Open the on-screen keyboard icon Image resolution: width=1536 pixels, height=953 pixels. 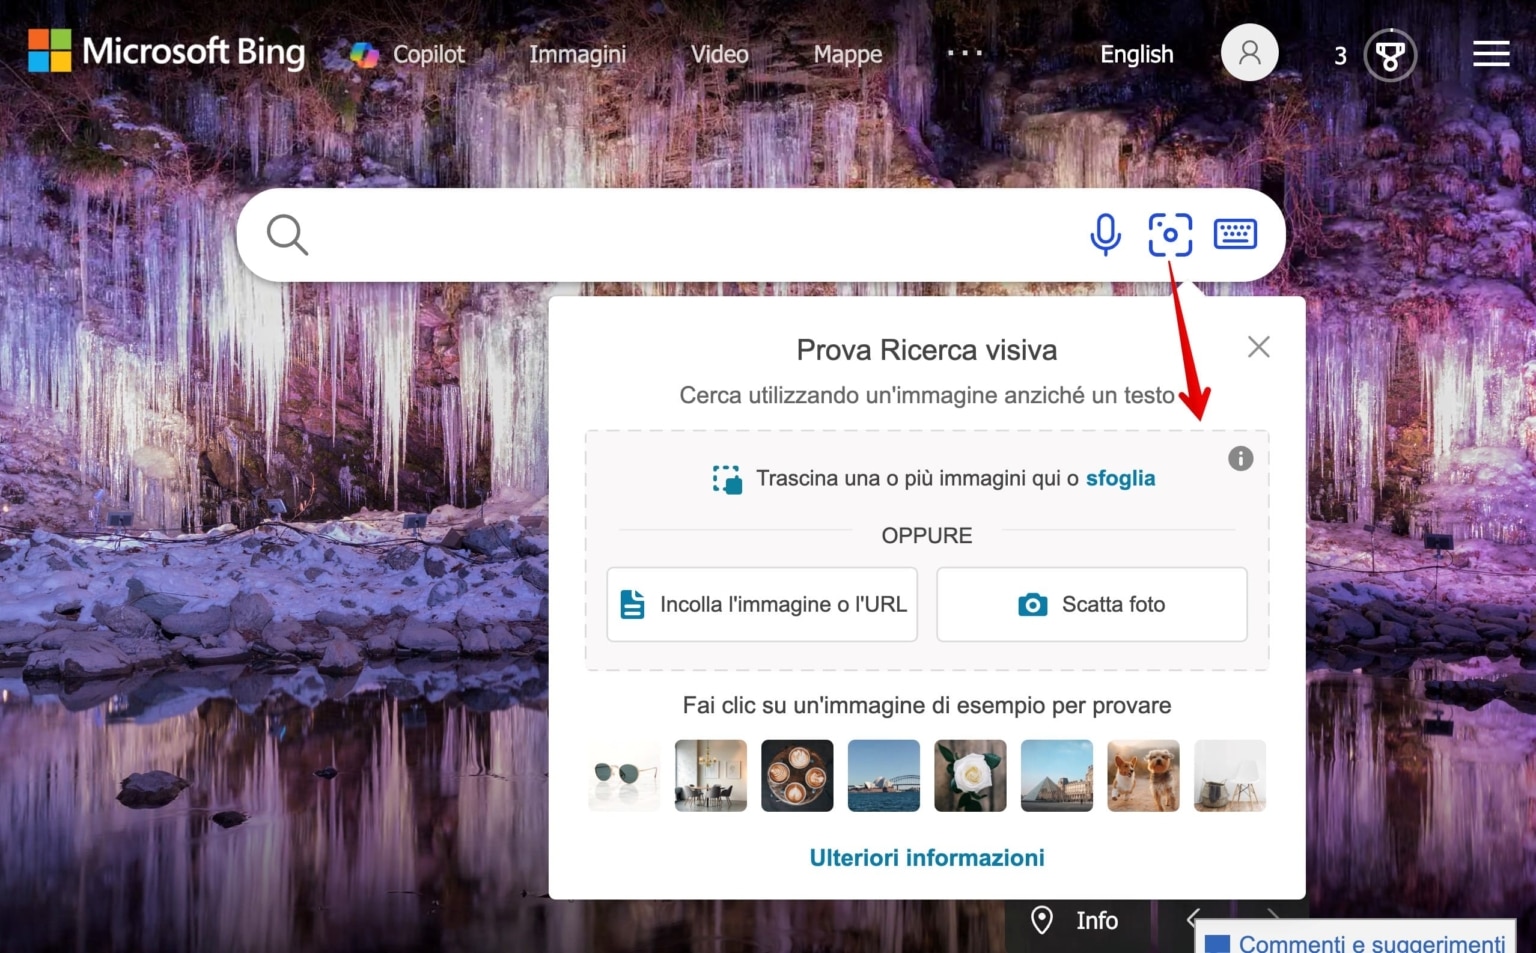[x=1235, y=234]
